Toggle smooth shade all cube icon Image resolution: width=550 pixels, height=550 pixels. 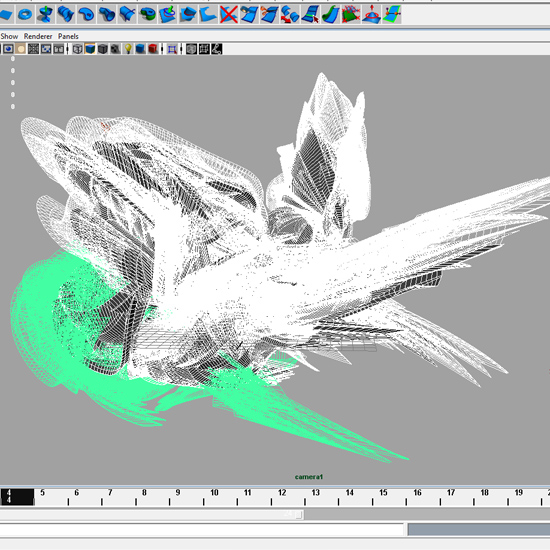pyautogui.click(x=90, y=49)
